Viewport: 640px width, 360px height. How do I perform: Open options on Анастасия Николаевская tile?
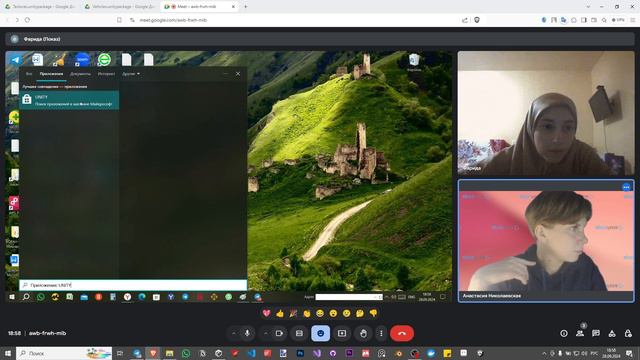pos(627,187)
